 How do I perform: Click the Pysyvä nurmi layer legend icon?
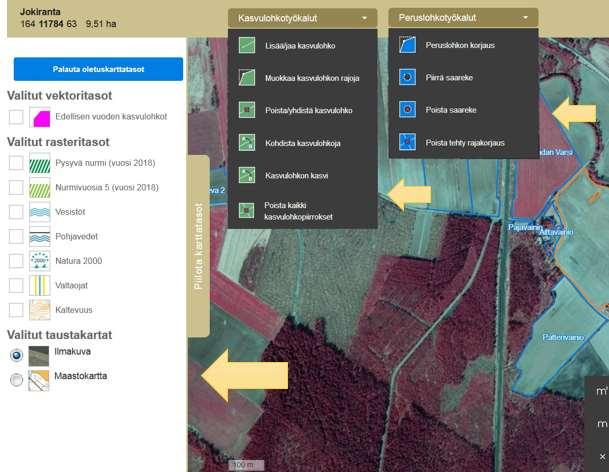[x=40, y=163]
